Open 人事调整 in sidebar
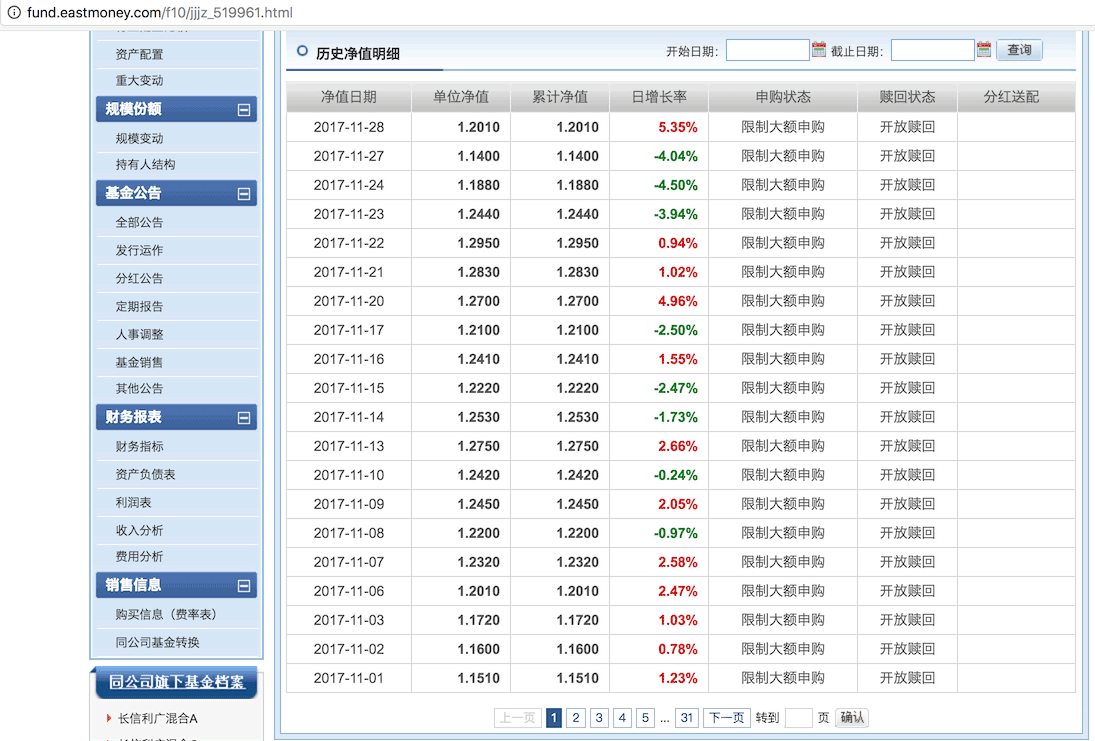 [139, 334]
